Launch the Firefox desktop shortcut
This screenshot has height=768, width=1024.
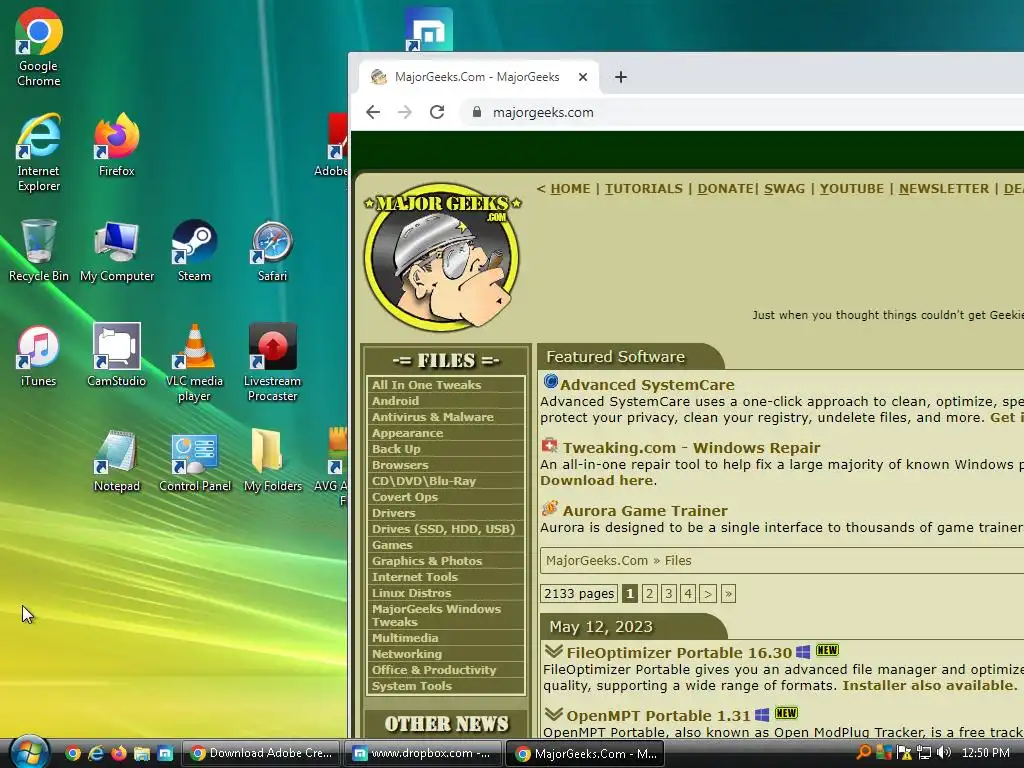click(x=116, y=145)
